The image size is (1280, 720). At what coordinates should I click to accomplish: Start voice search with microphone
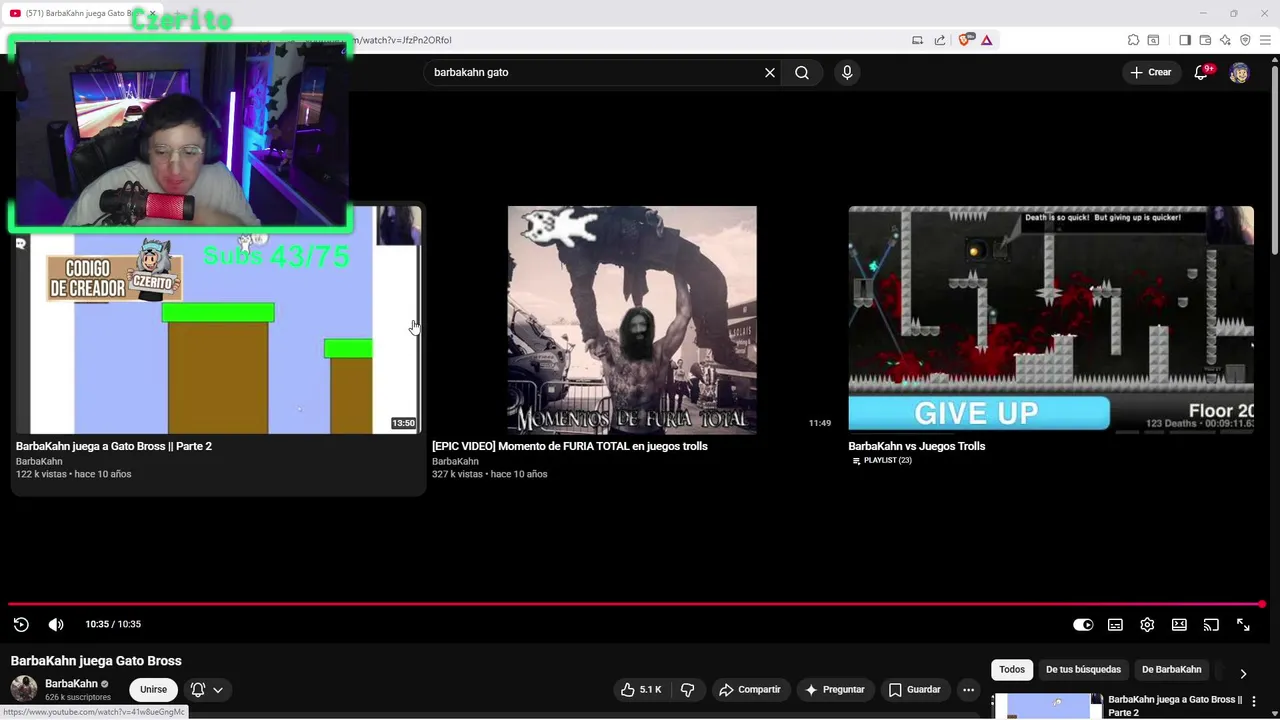(x=847, y=72)
